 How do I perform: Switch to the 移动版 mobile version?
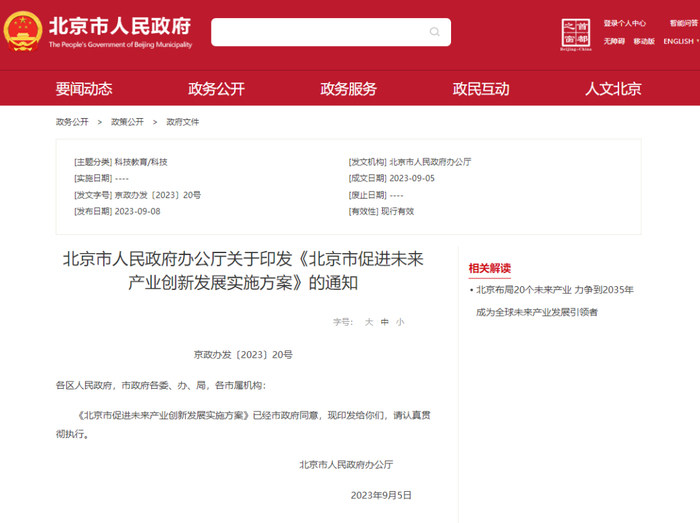(x=644, y=41)
